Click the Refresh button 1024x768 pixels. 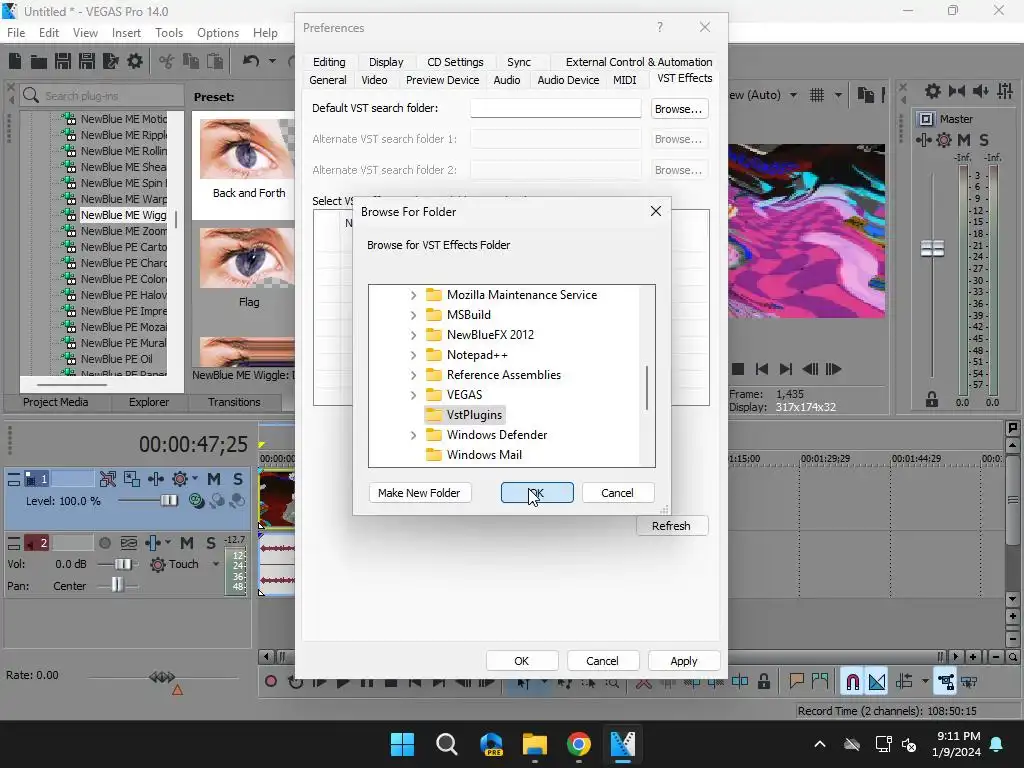pyautogui.click(x=671, y=526)
